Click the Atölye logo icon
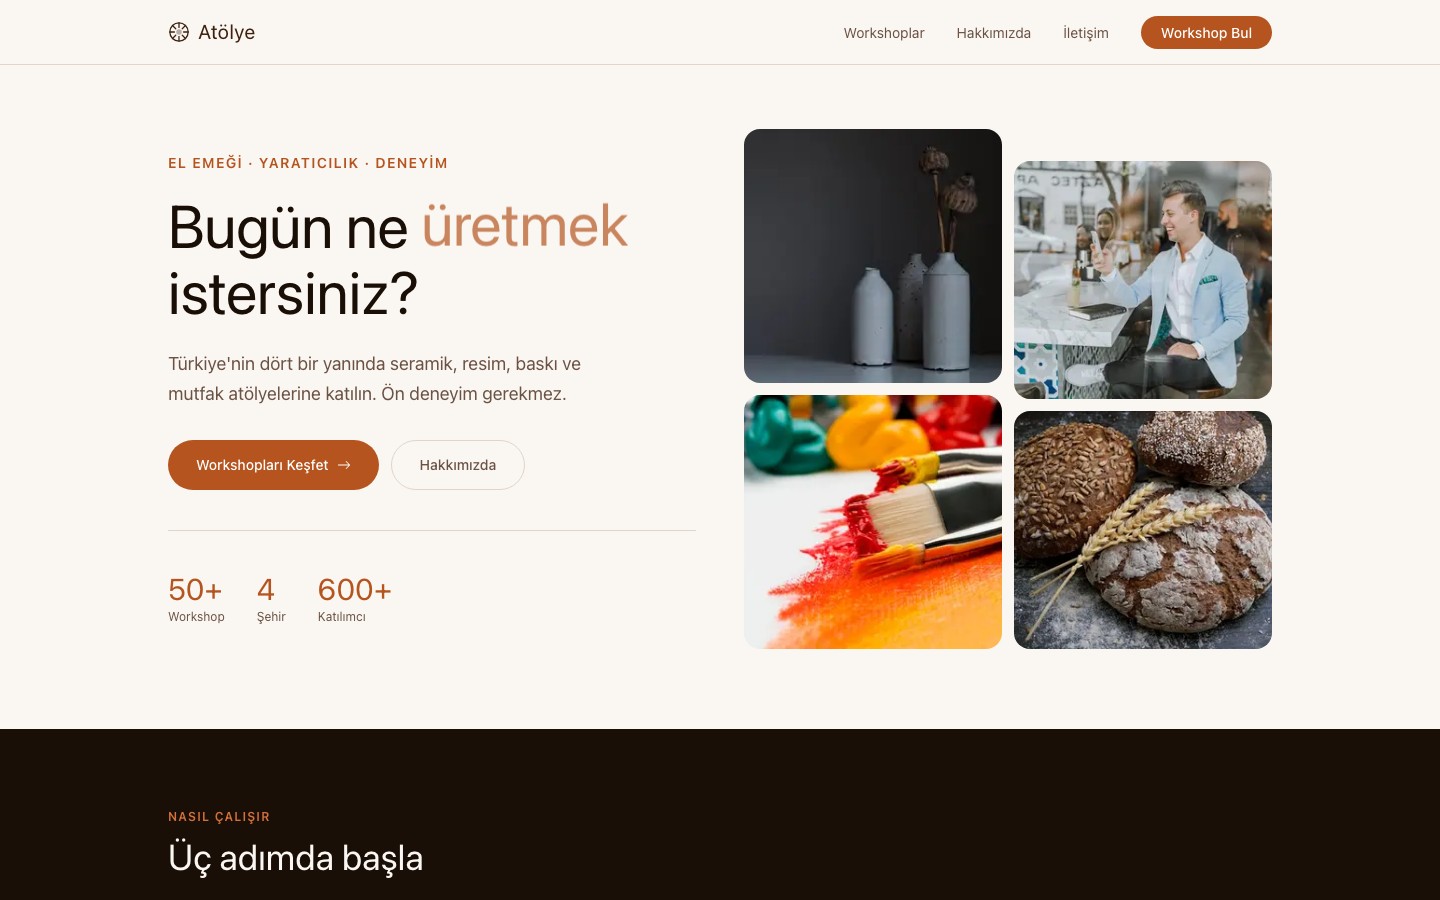This screenshot has height=900, width=1440. click(x=179, y=32)
